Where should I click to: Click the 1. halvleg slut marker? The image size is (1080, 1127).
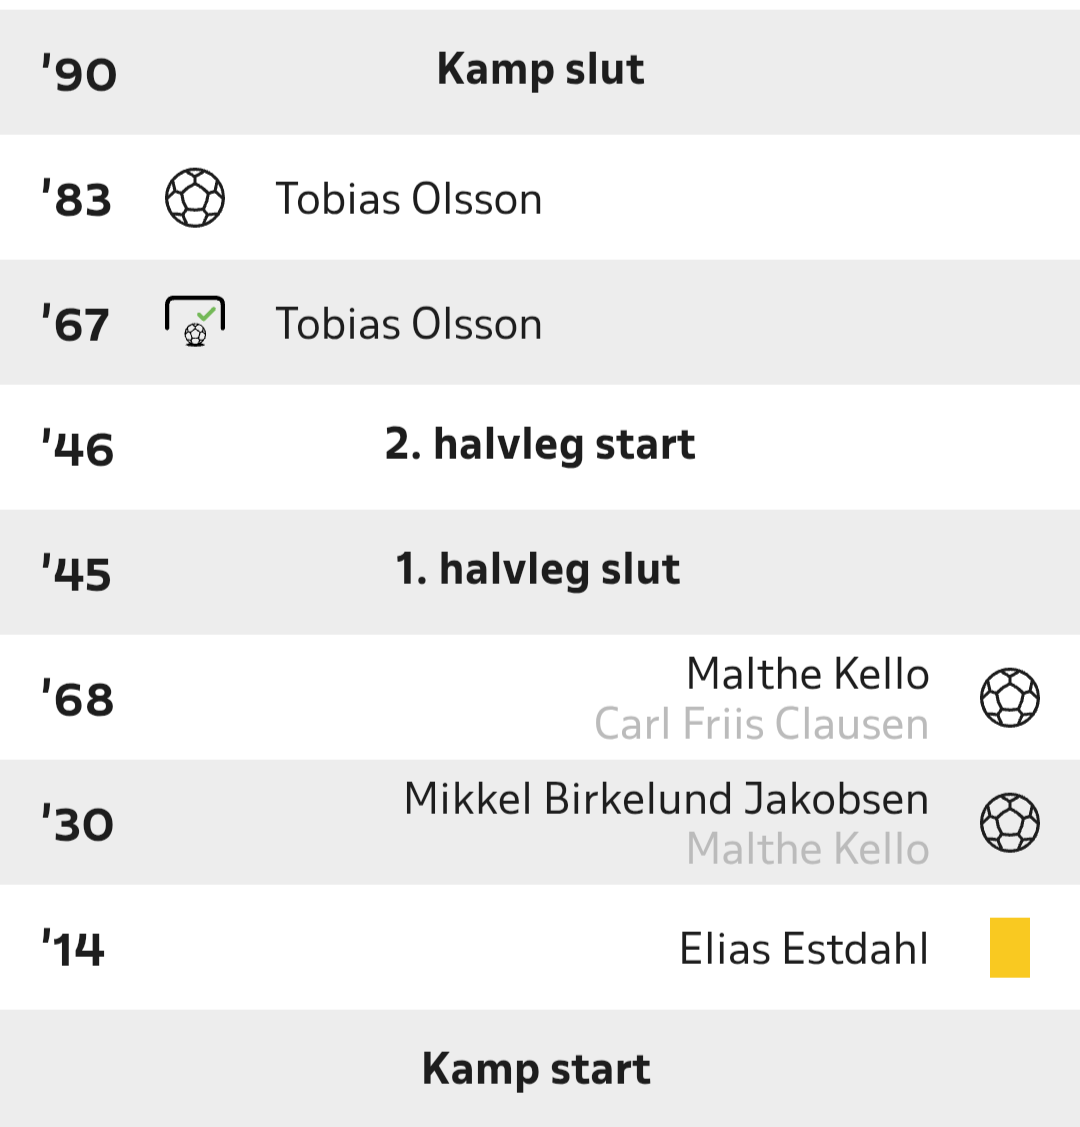(x=538, y=570)
